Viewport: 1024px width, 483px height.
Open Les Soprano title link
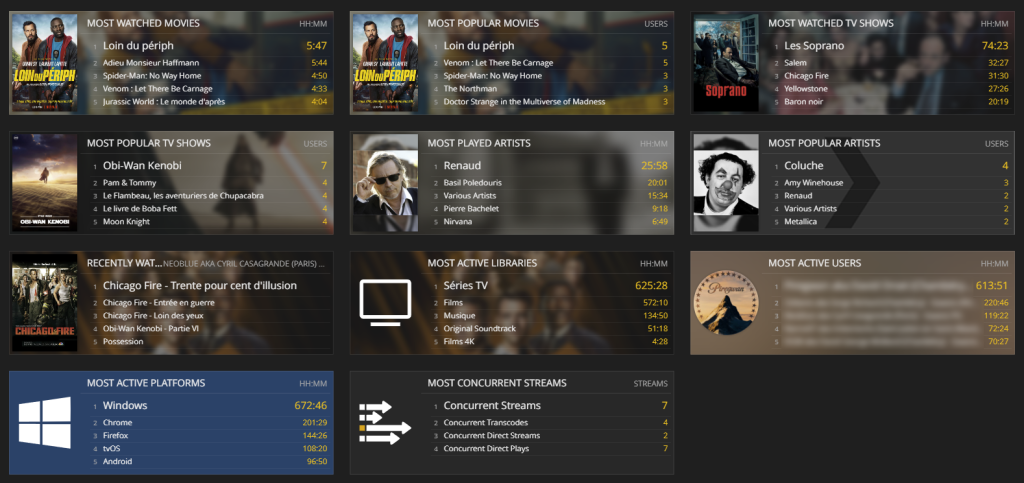tap(814, 46)
